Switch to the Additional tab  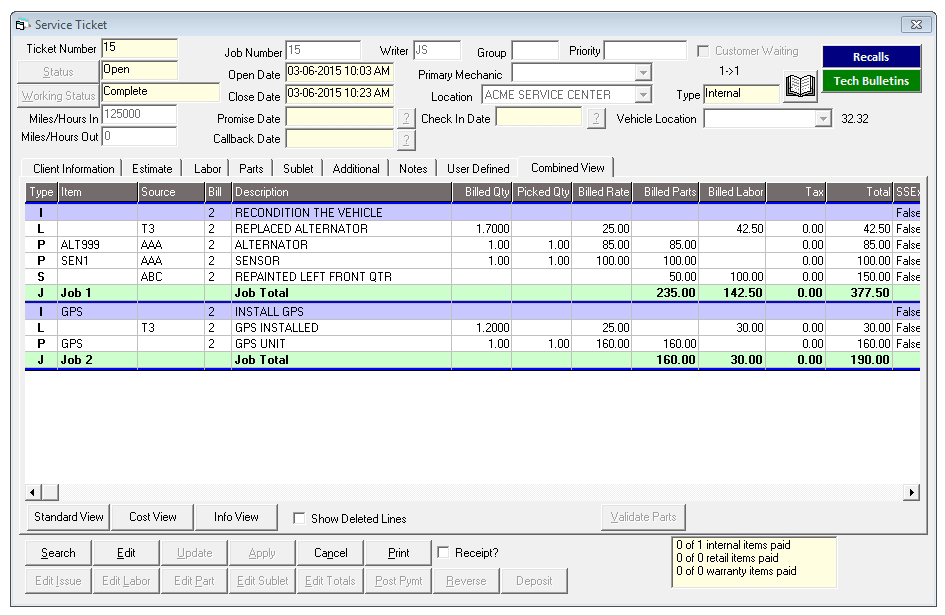(x=356, y=169)
